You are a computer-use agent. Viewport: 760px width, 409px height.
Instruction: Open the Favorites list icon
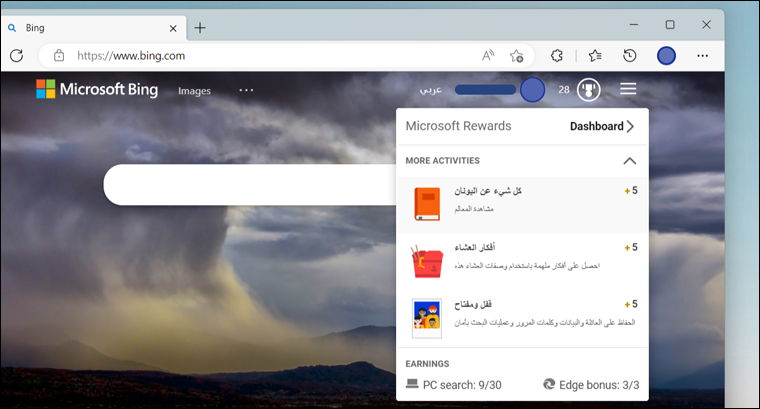tap(595, 56)
